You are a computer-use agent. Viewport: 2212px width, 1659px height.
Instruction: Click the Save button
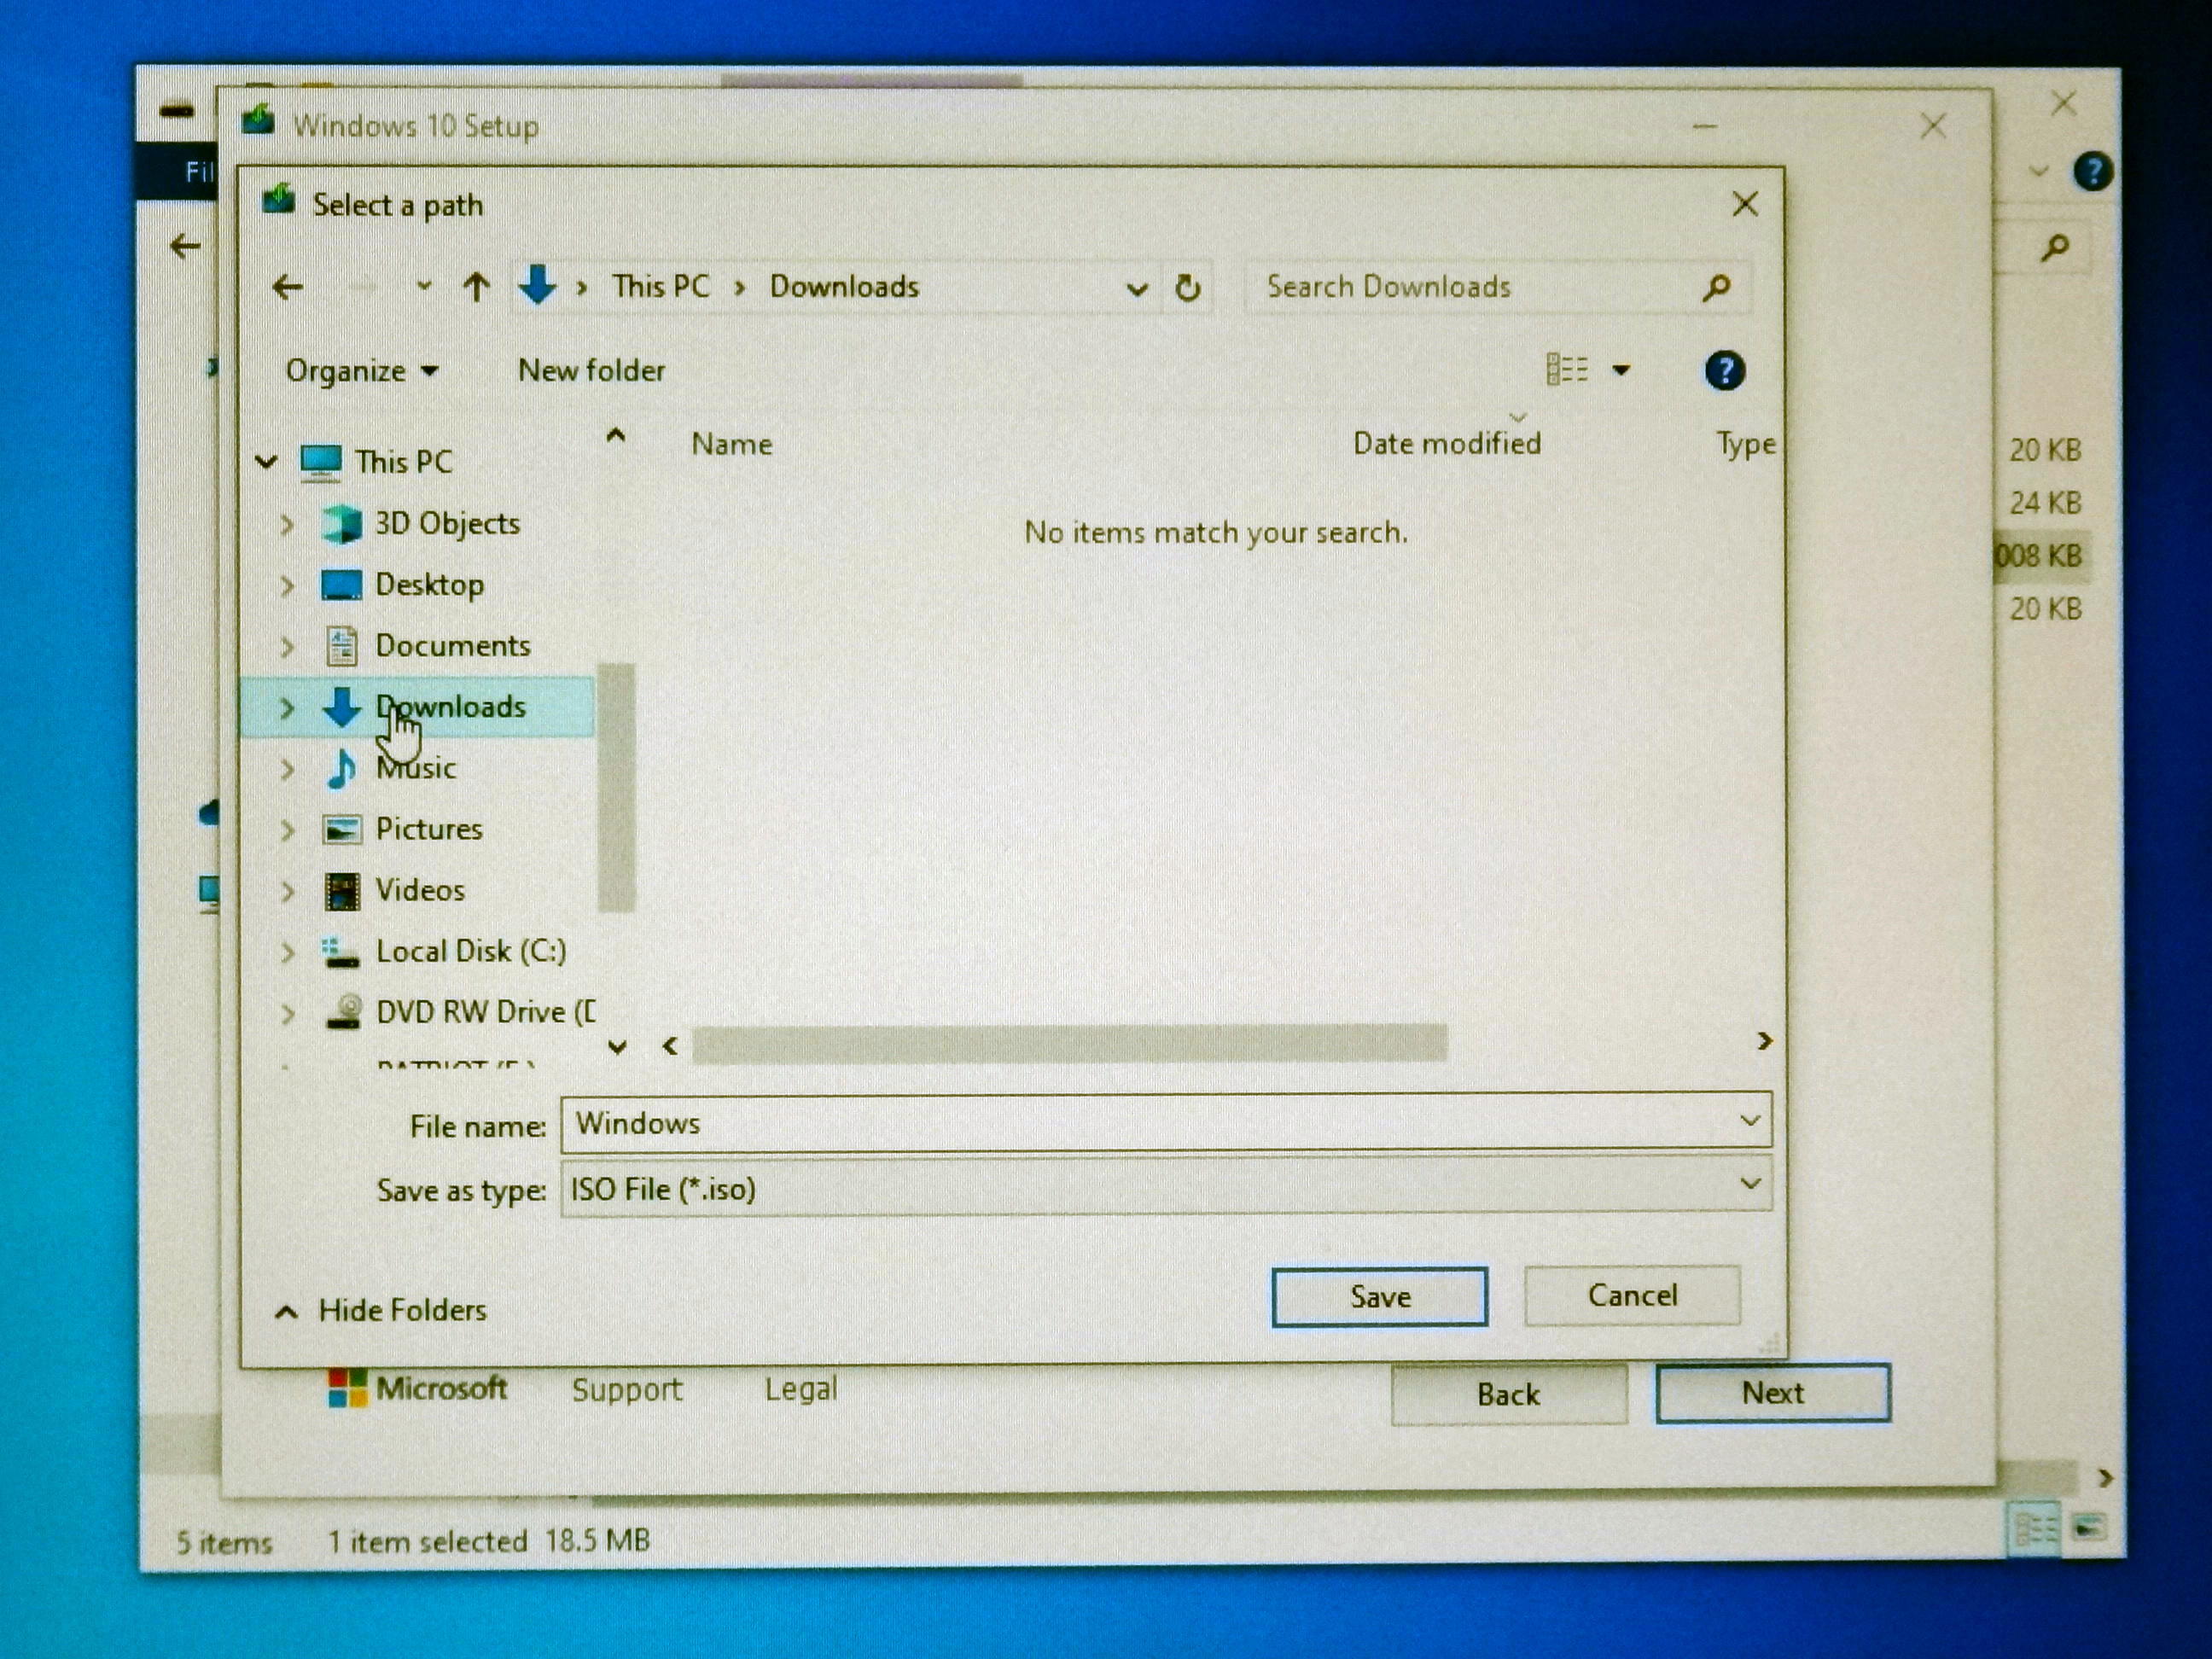[1379, 1297]
